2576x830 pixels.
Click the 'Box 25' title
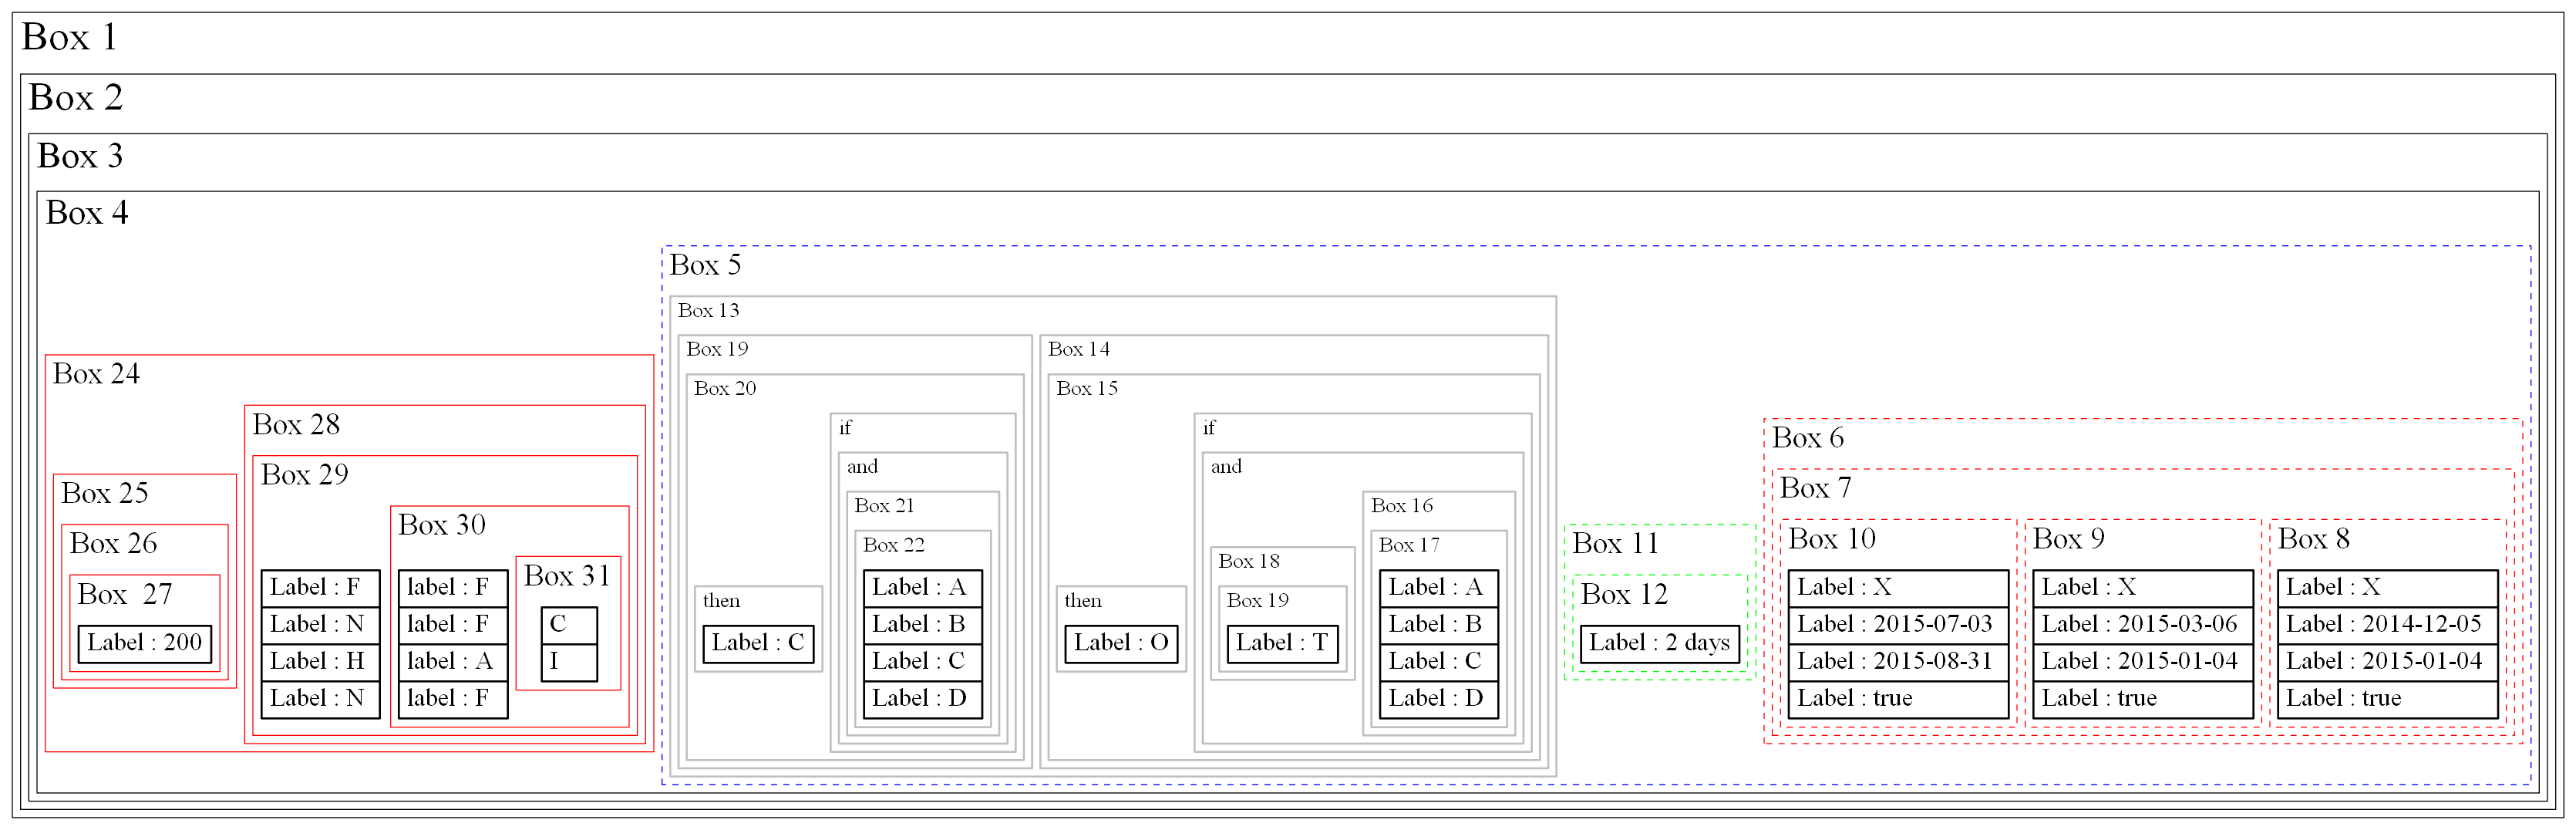(x=104, y=493)
